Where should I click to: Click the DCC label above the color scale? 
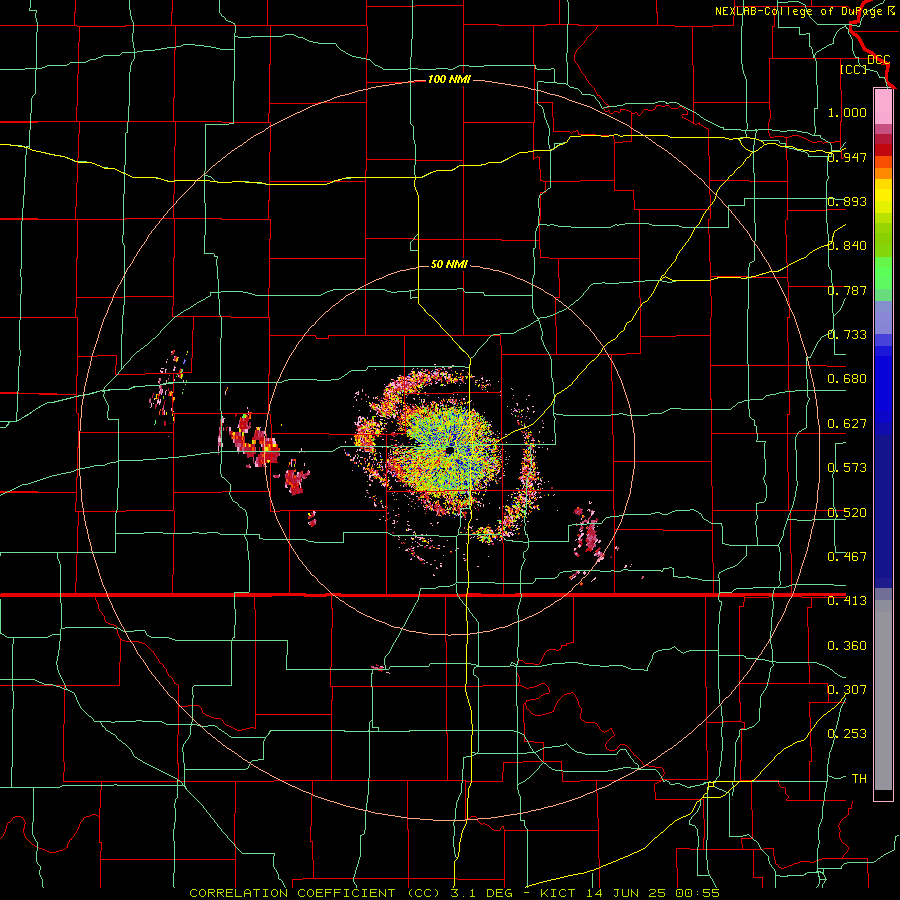click(x=878, y=60)
